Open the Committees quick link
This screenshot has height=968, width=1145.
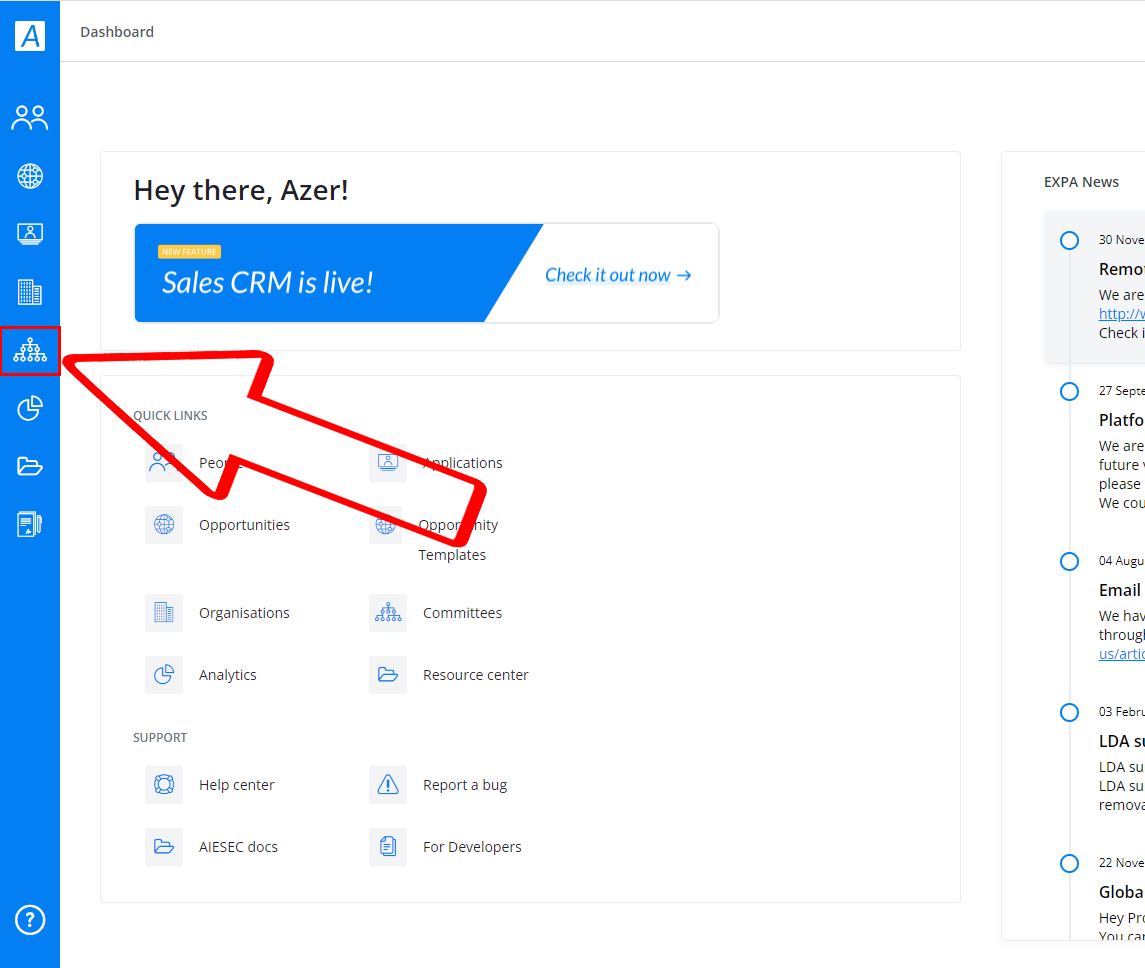coord(462,612)
